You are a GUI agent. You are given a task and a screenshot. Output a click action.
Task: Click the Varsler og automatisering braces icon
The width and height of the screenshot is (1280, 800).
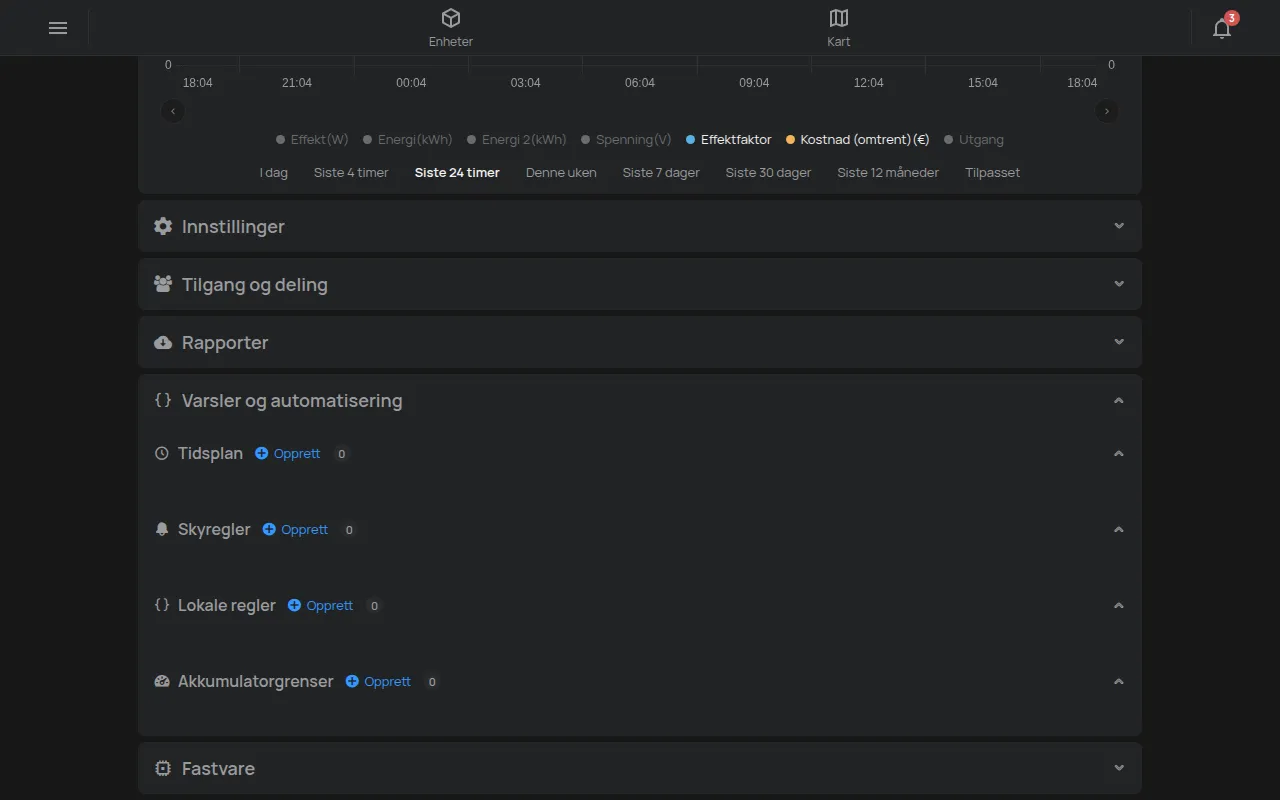coord(163,400)
